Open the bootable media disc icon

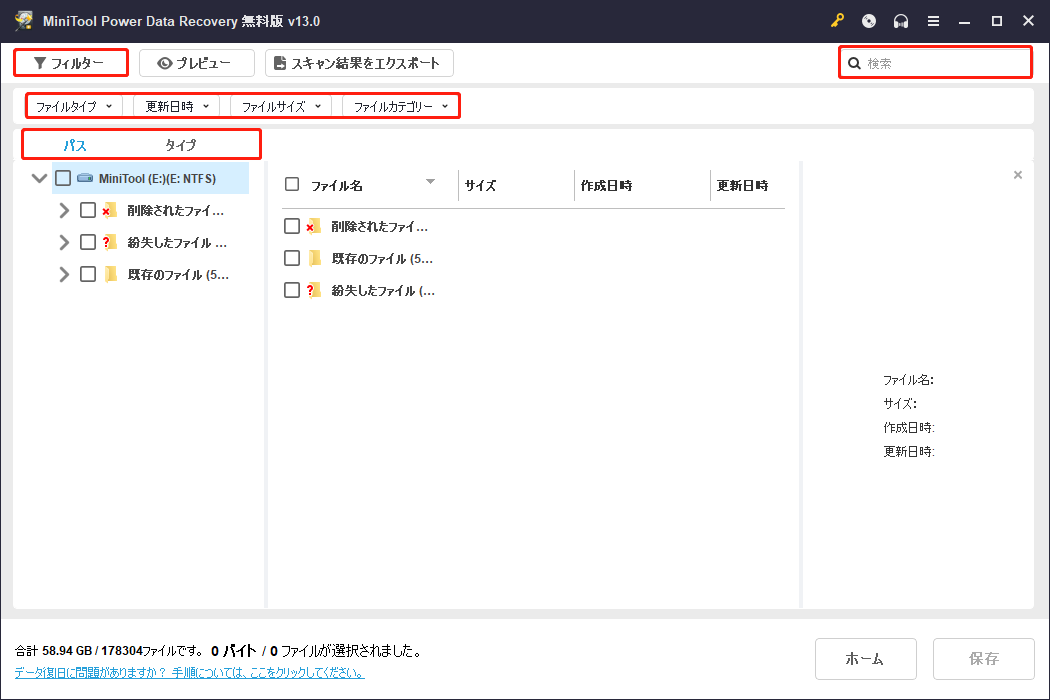(869, 21)
